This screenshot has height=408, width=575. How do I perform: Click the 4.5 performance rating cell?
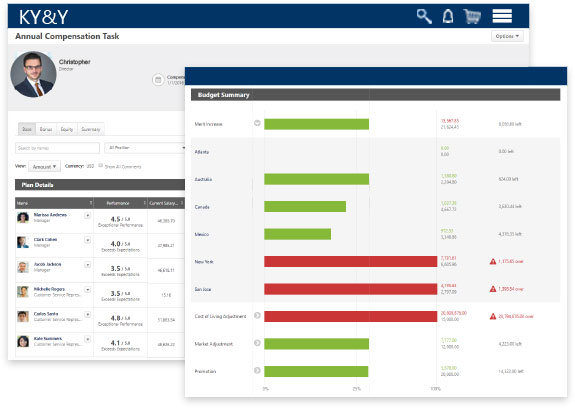(x=120, y=221)
